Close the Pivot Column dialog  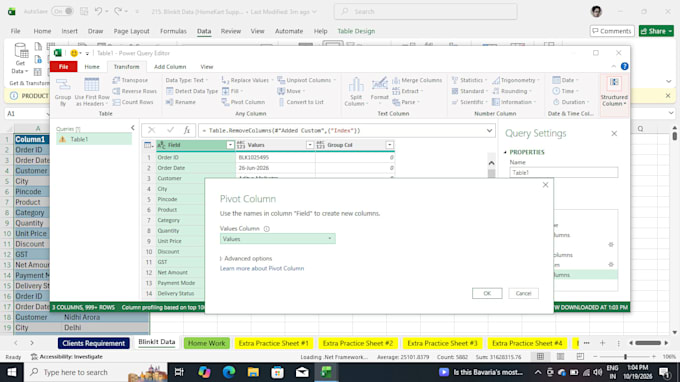coord(545,185)
